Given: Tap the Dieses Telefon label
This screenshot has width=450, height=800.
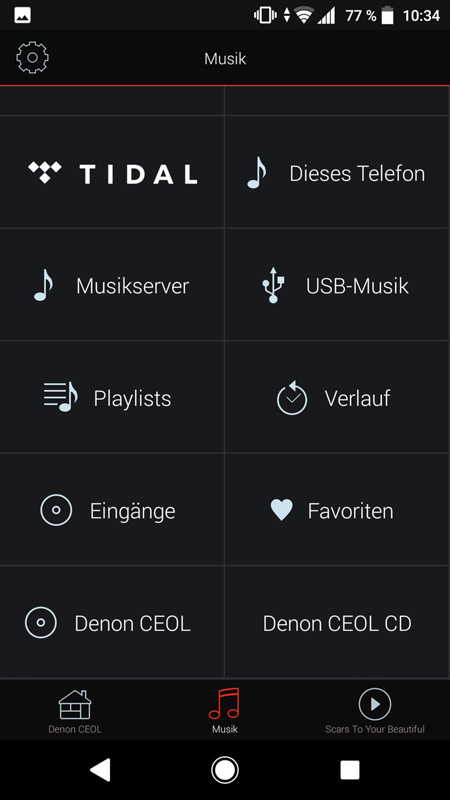Looking at the screenshot, I should pyautogui.click(x=357, y=173).
